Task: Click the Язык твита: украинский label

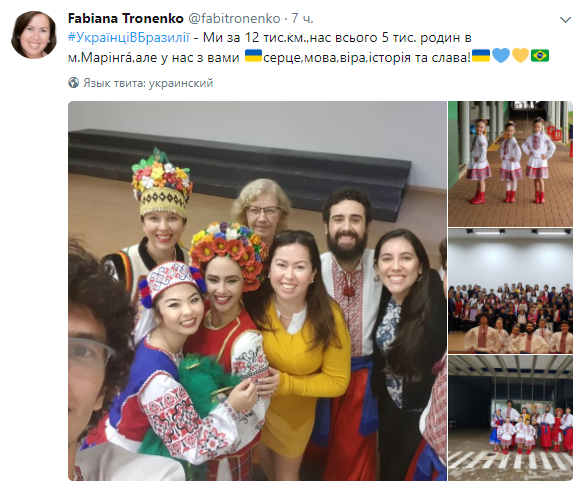Action: pyautogui.click(x=148, y=83)
